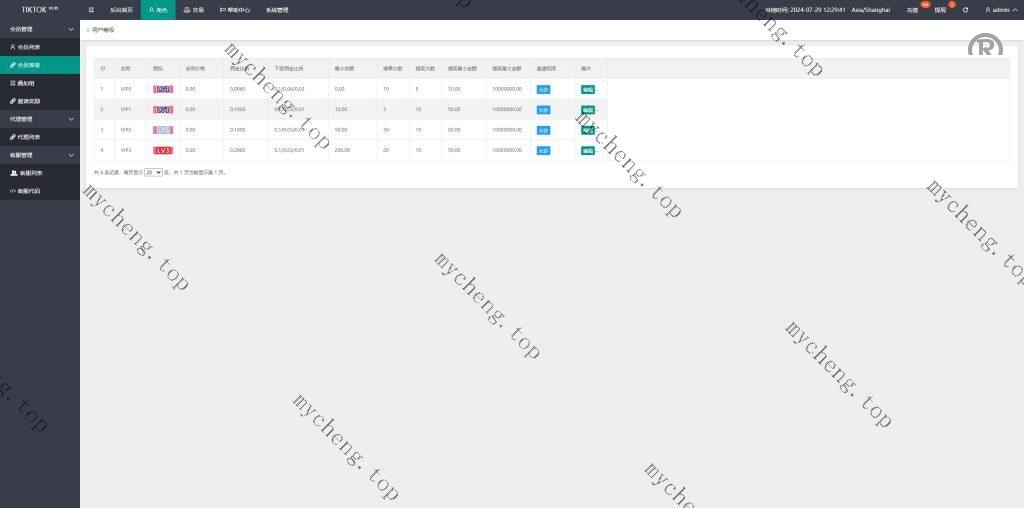Open the 帮助中心 top navigation tab
This screenshot has width=1024, height=508.
coord(234,10)
